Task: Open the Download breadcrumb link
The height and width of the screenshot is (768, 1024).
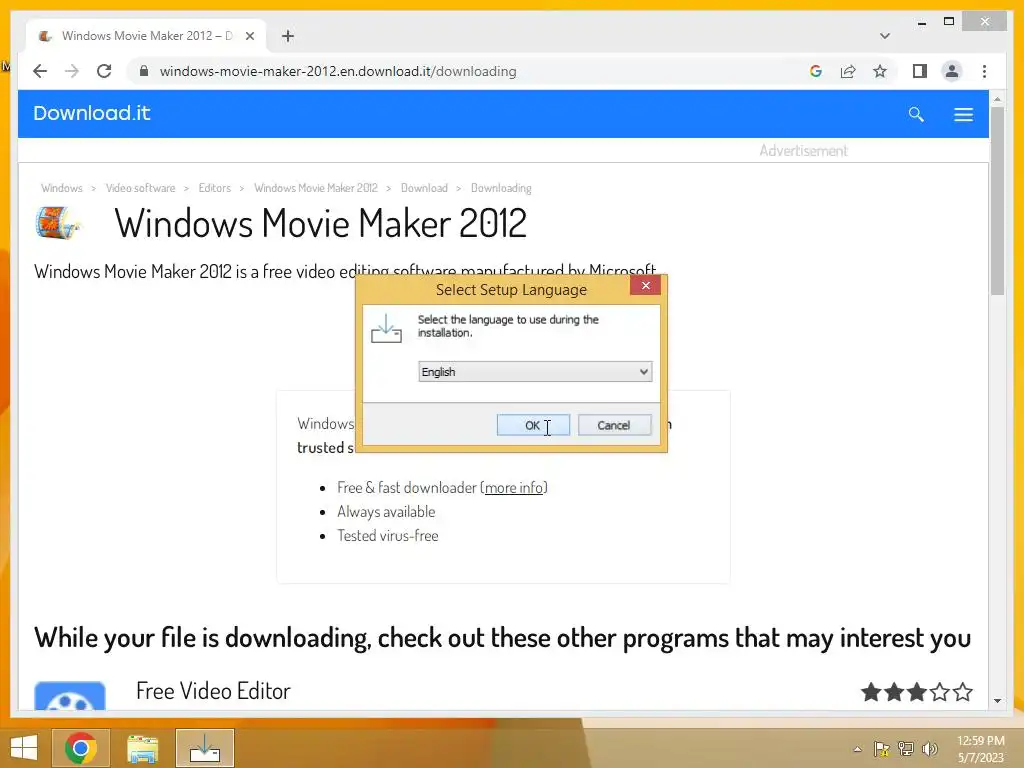Action: click(x=424, y=188)
